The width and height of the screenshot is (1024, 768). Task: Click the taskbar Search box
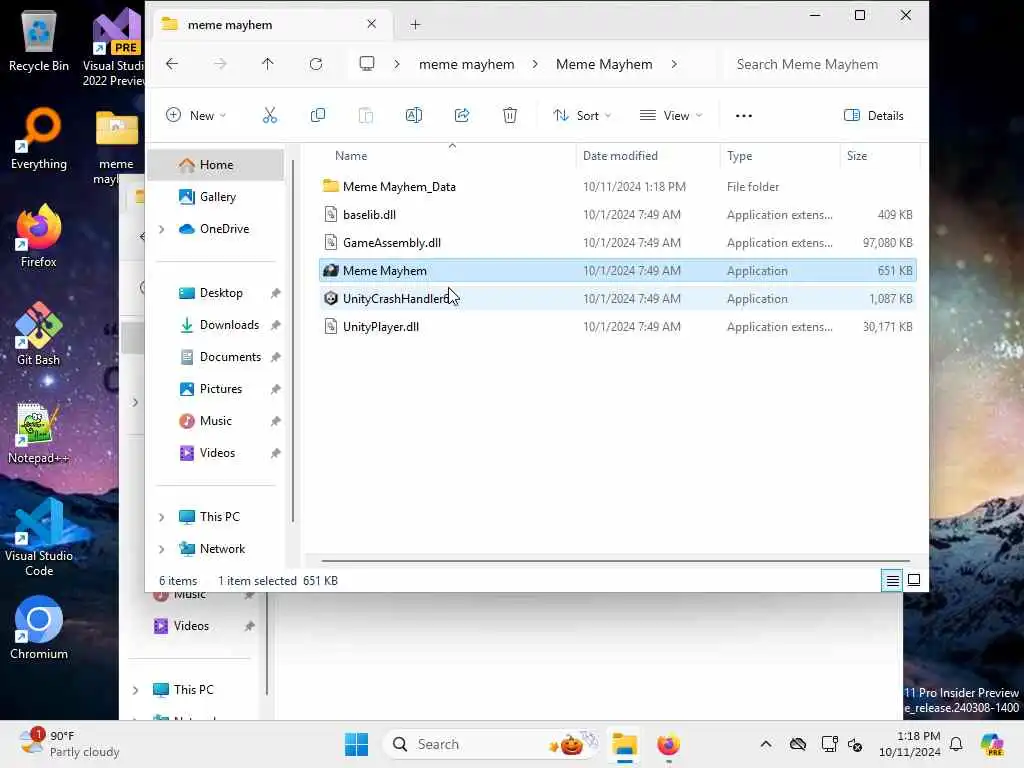pos(491,744)
